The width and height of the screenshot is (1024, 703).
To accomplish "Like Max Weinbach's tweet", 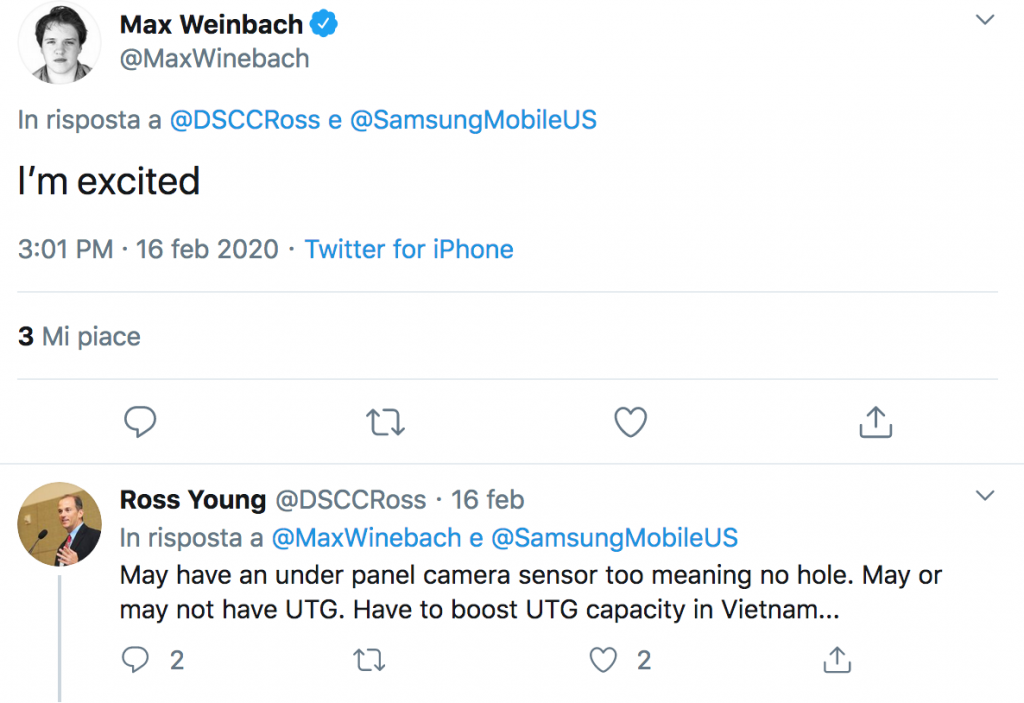I will point(630,423).
